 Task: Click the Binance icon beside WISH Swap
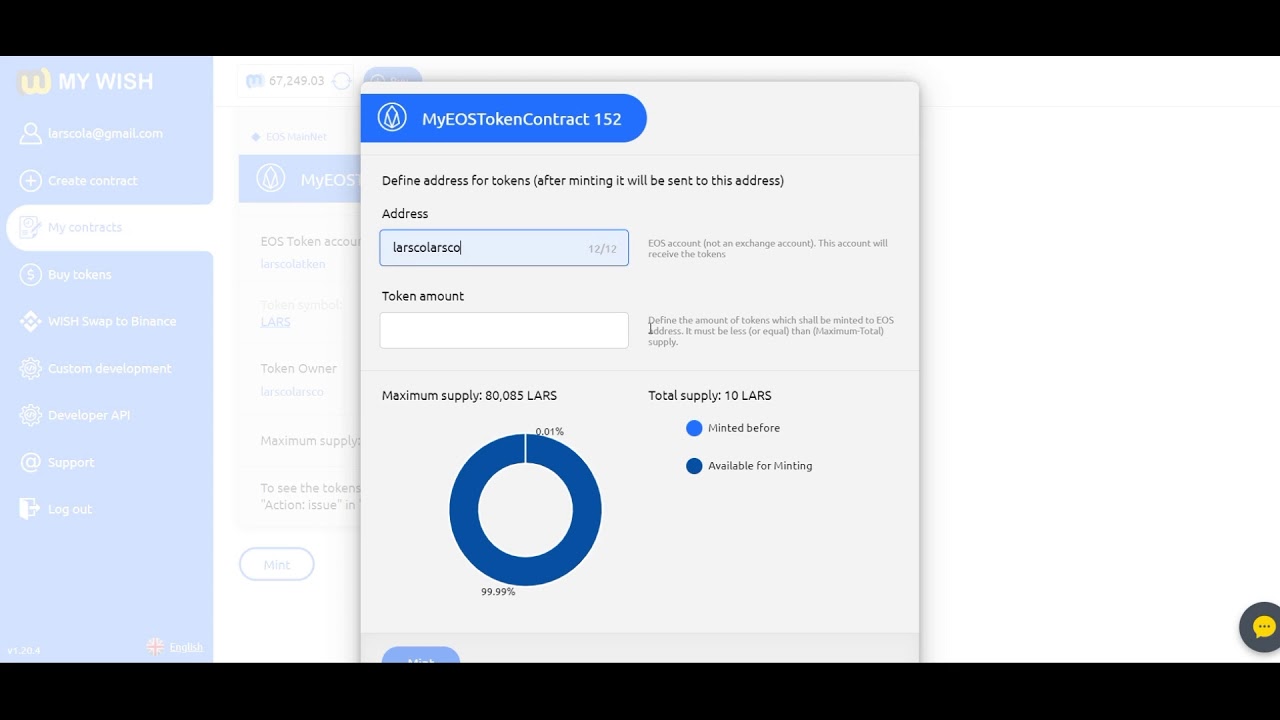[31, 322]
